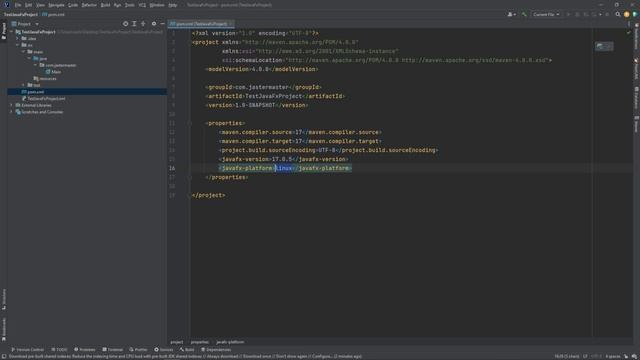The width and height of the screenshot is (640, 360).
Task: Open the Window menu
Action: [157, 5]
